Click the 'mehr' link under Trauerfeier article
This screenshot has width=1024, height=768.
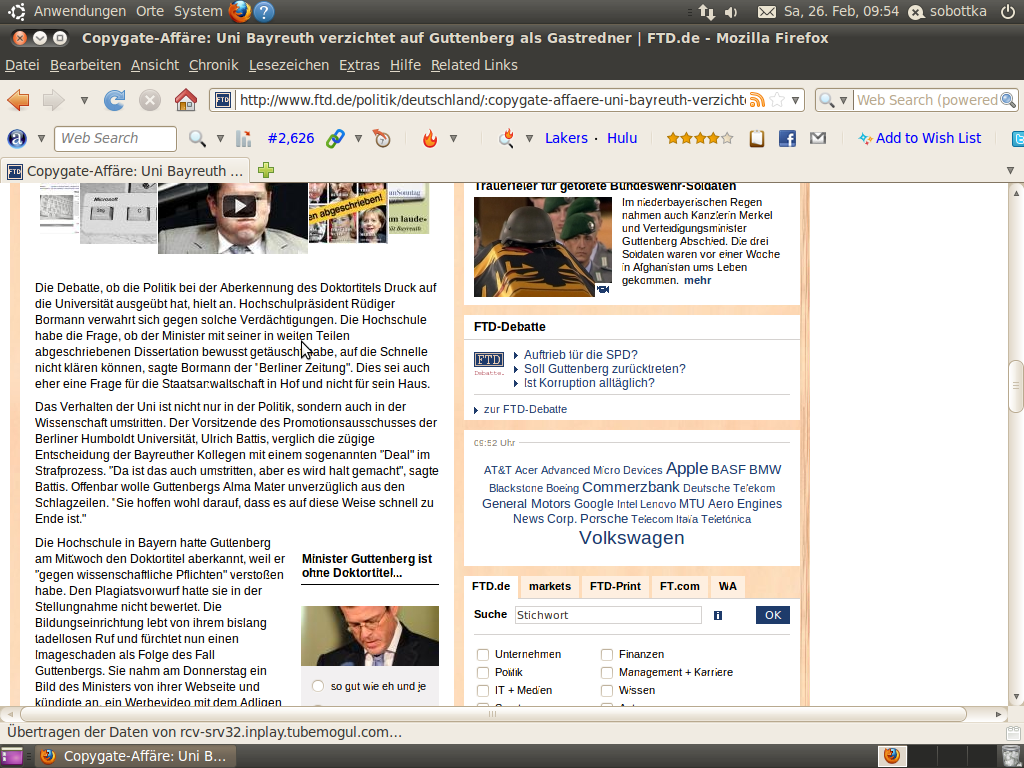pos(697,280)
